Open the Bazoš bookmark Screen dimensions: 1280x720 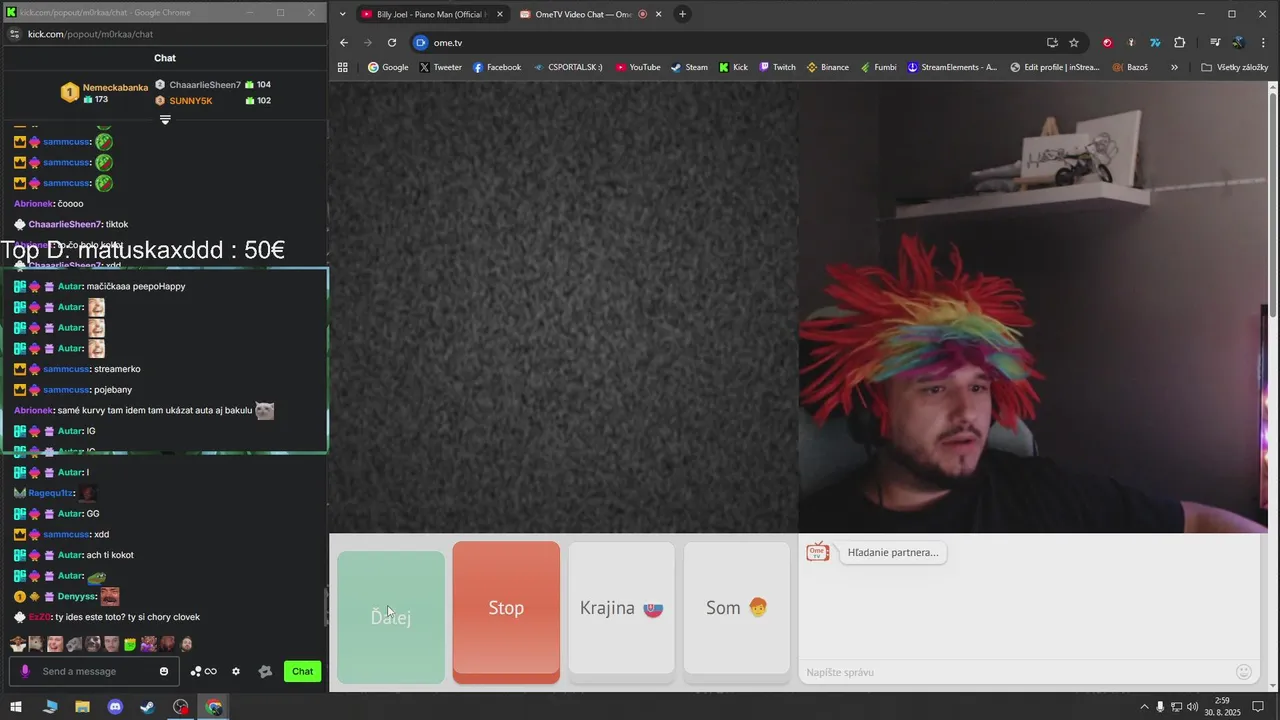pyautogui.click(x=1130, y=67)
